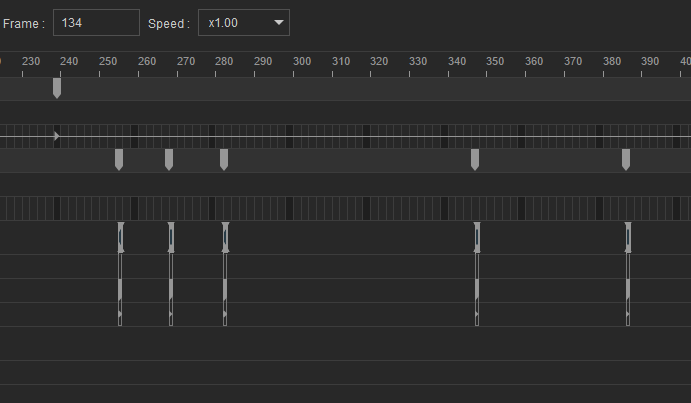Click ruler label 320
This screenshot has width=691, height=403.
[379, 61]
